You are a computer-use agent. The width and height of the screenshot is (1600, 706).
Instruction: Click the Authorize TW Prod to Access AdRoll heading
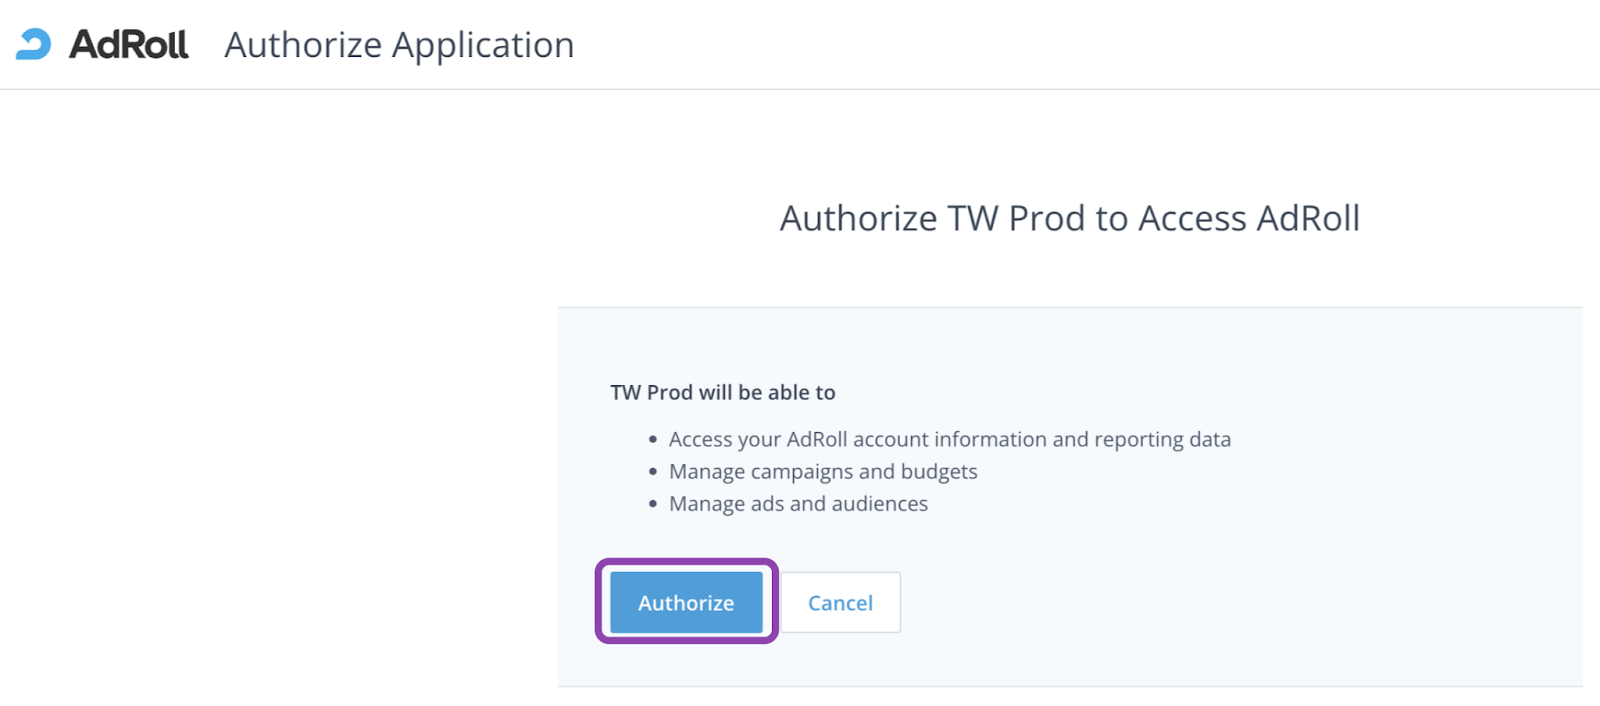[x=1070, y=218]
